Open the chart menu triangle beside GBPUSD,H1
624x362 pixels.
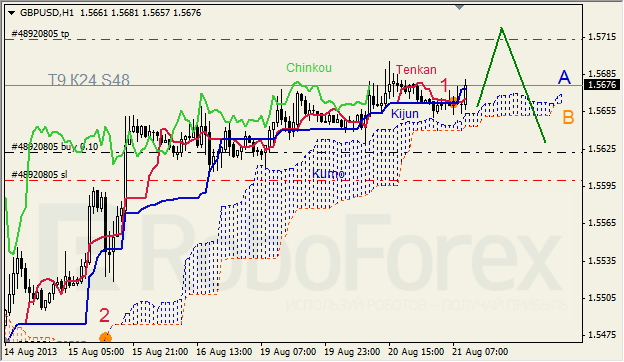click(x=11, y=13)
